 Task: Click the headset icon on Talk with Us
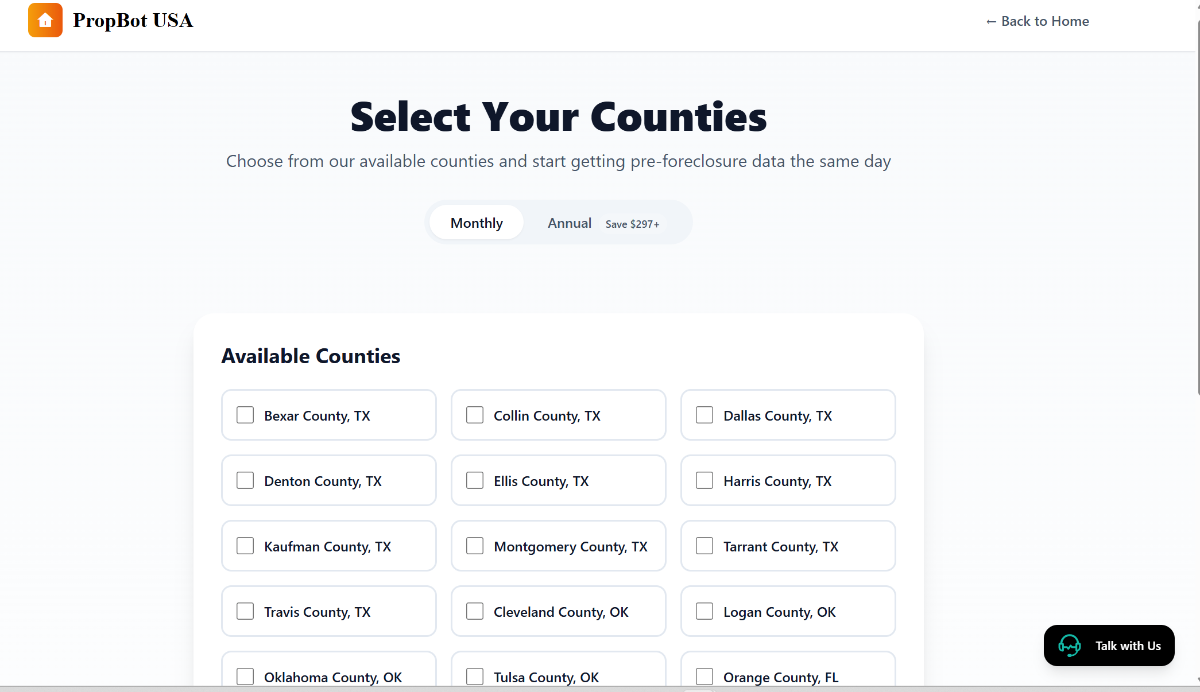coord(1069,645)
